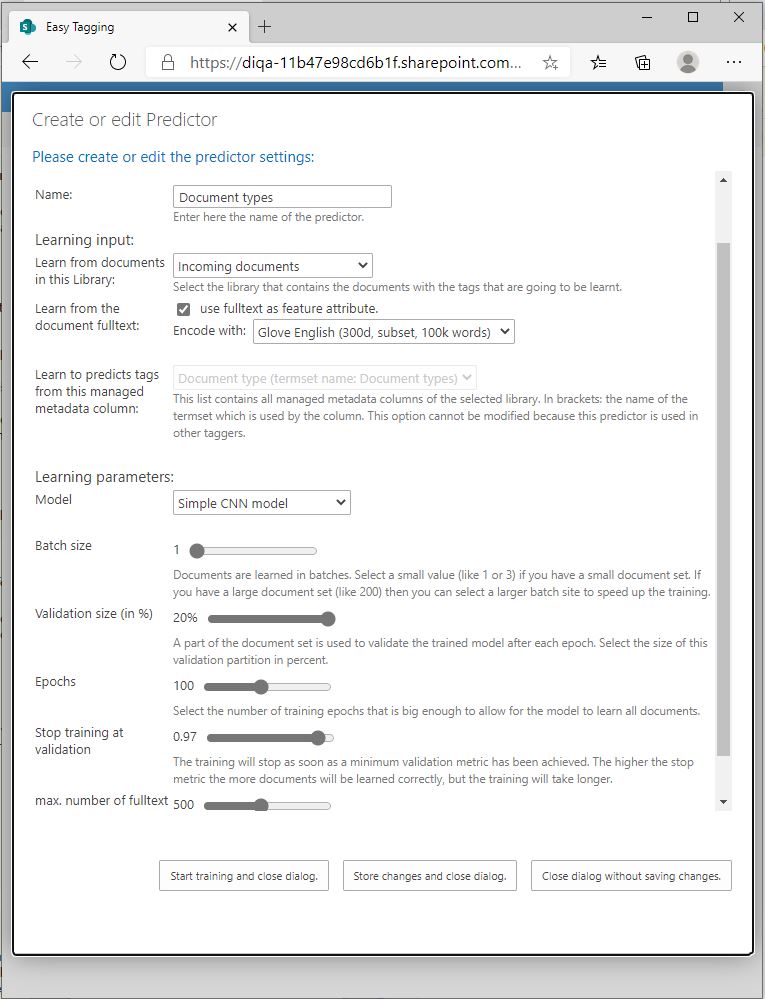Click the Name field containing Document types
Image resolution: width=765 pixels, height=999 pixels.
click(282, 197)
